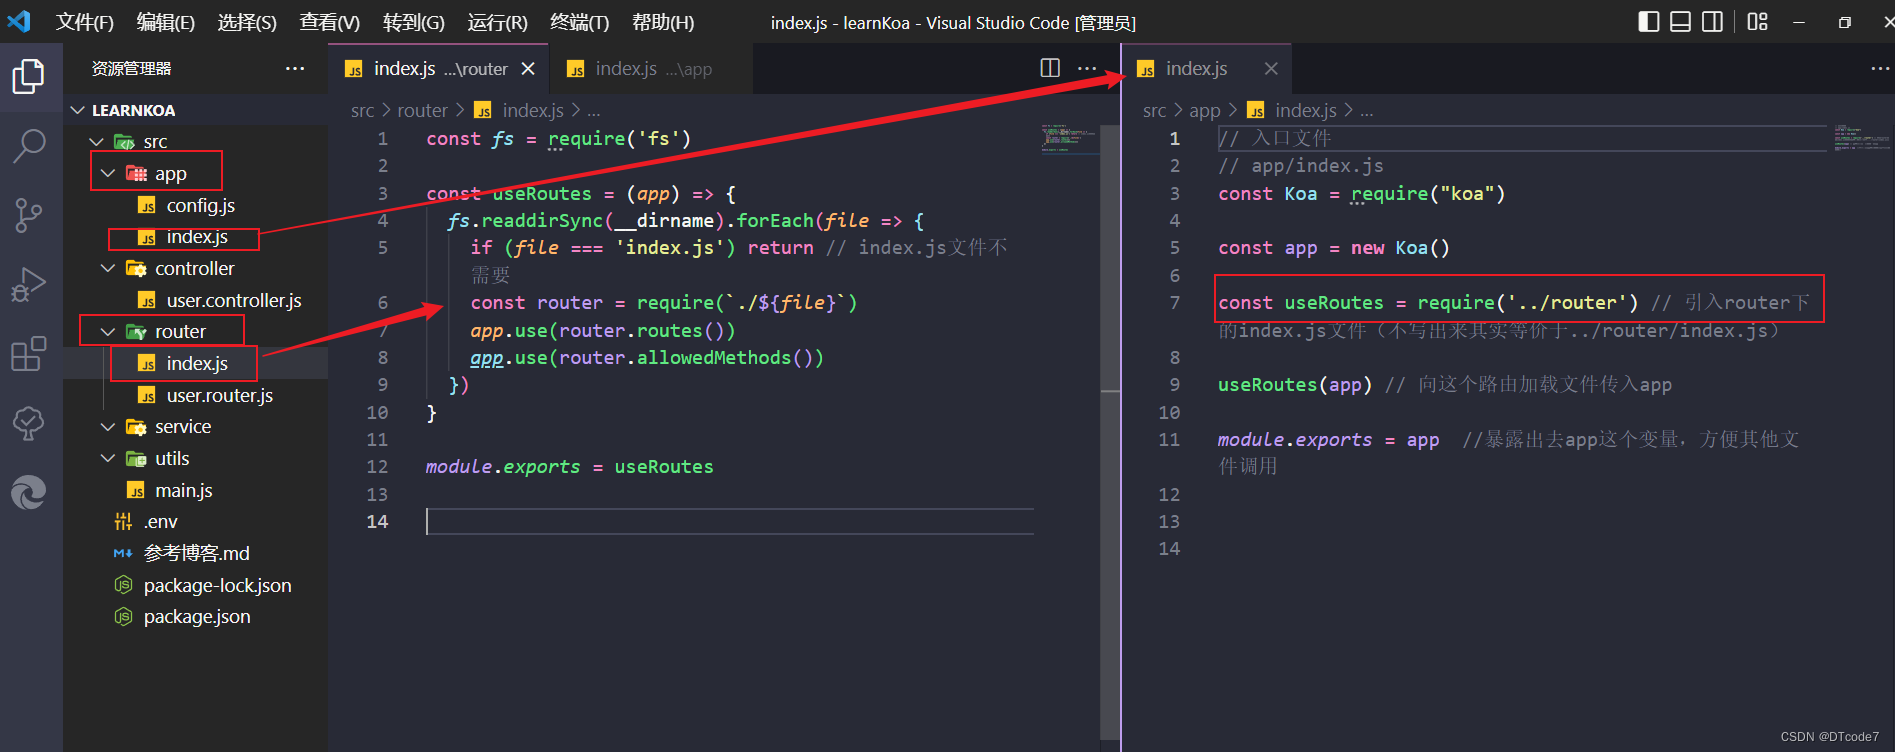Open the 终端(T) menu

pos(579,22)
